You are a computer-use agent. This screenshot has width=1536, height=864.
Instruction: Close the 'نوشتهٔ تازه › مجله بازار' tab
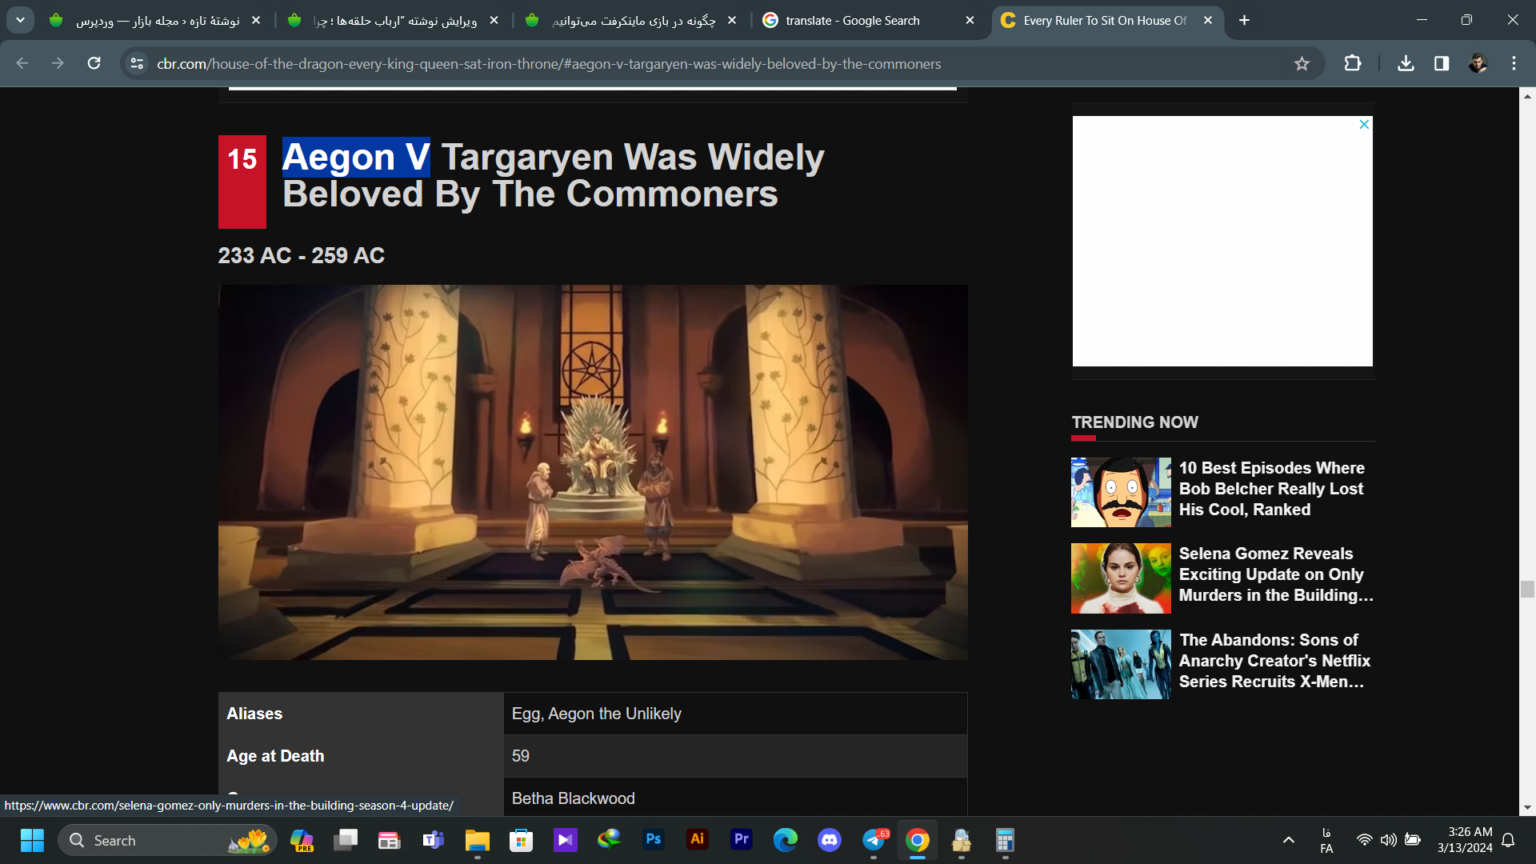[256, 20]
